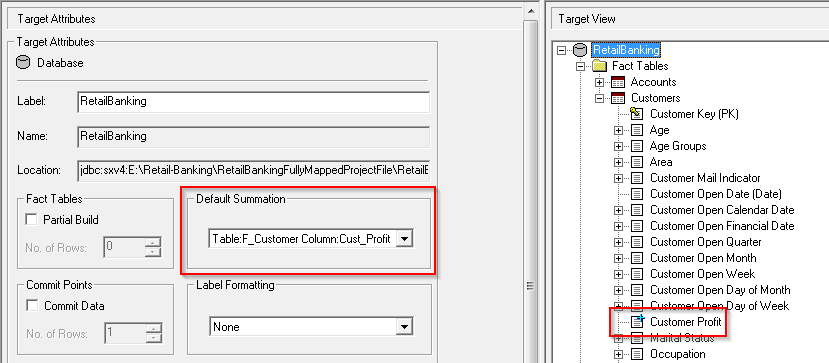The width and height of the screenshot is (829, 363).
Task: Click the Occupation column icon
Action: 638,353
